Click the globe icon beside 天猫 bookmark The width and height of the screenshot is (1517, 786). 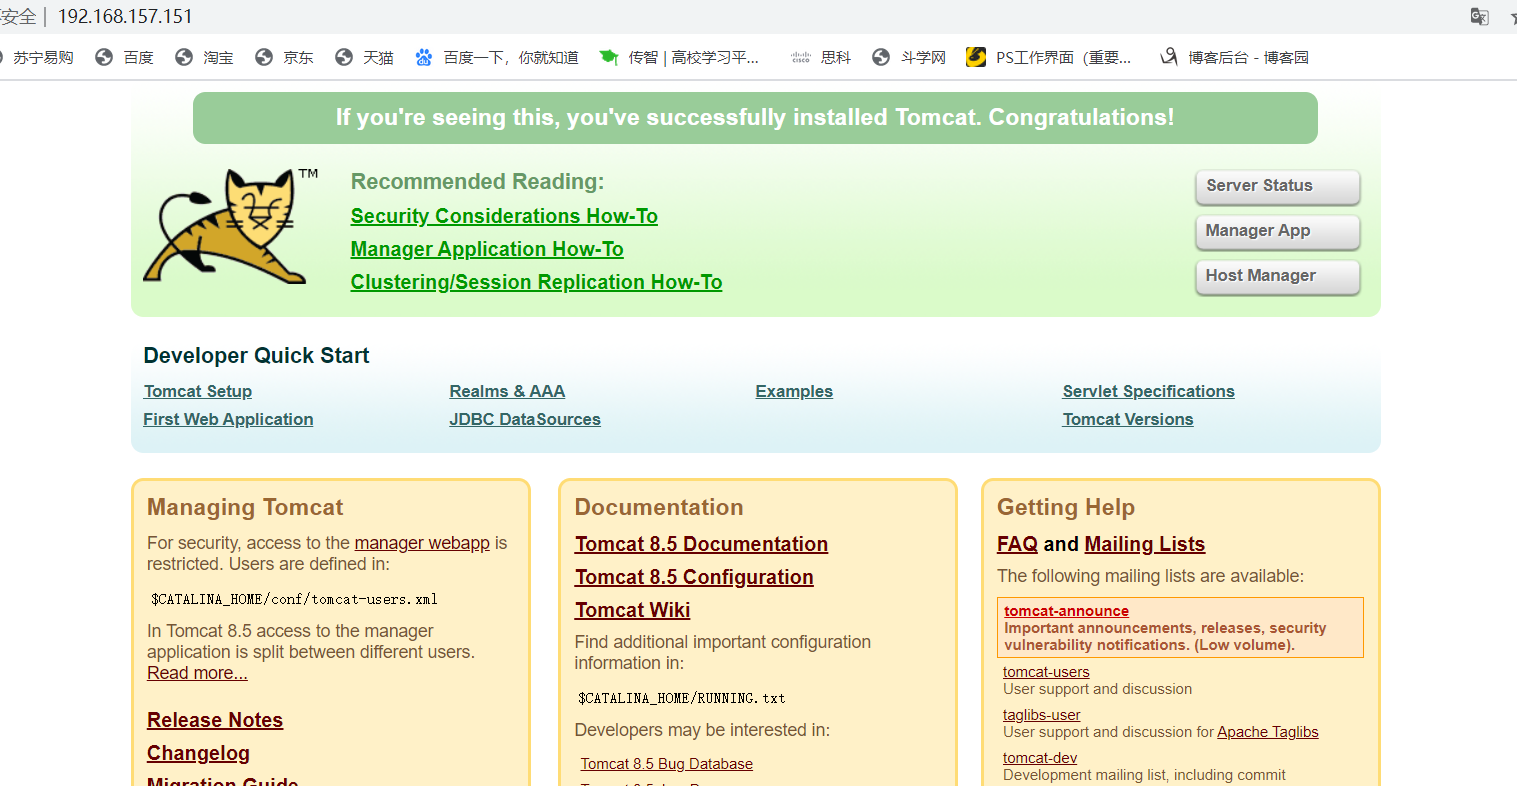(x=344, y=58)
